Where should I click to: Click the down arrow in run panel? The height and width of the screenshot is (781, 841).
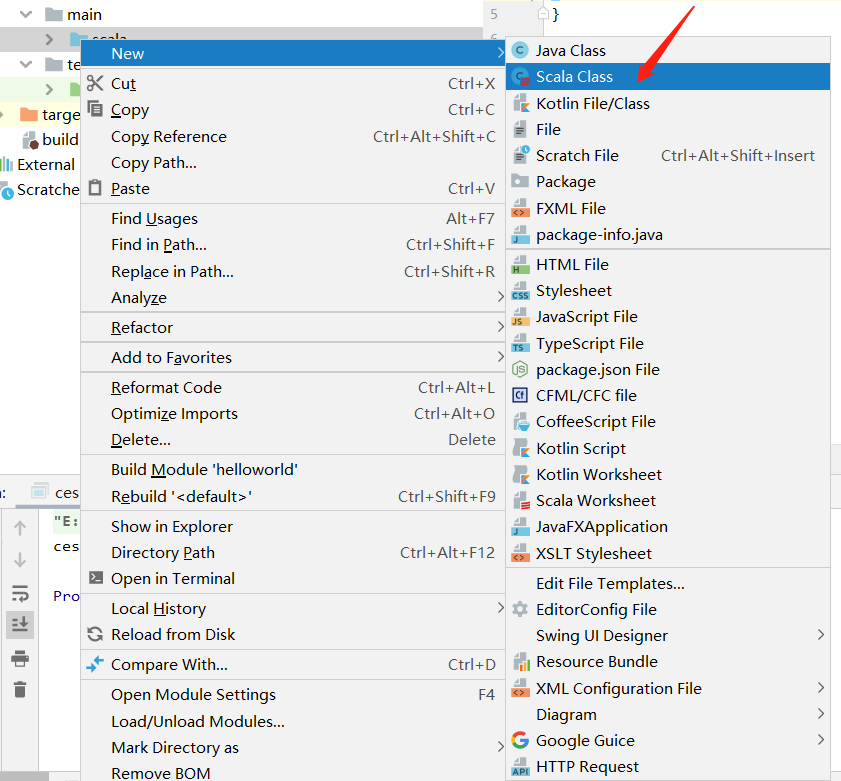(20, 560)
